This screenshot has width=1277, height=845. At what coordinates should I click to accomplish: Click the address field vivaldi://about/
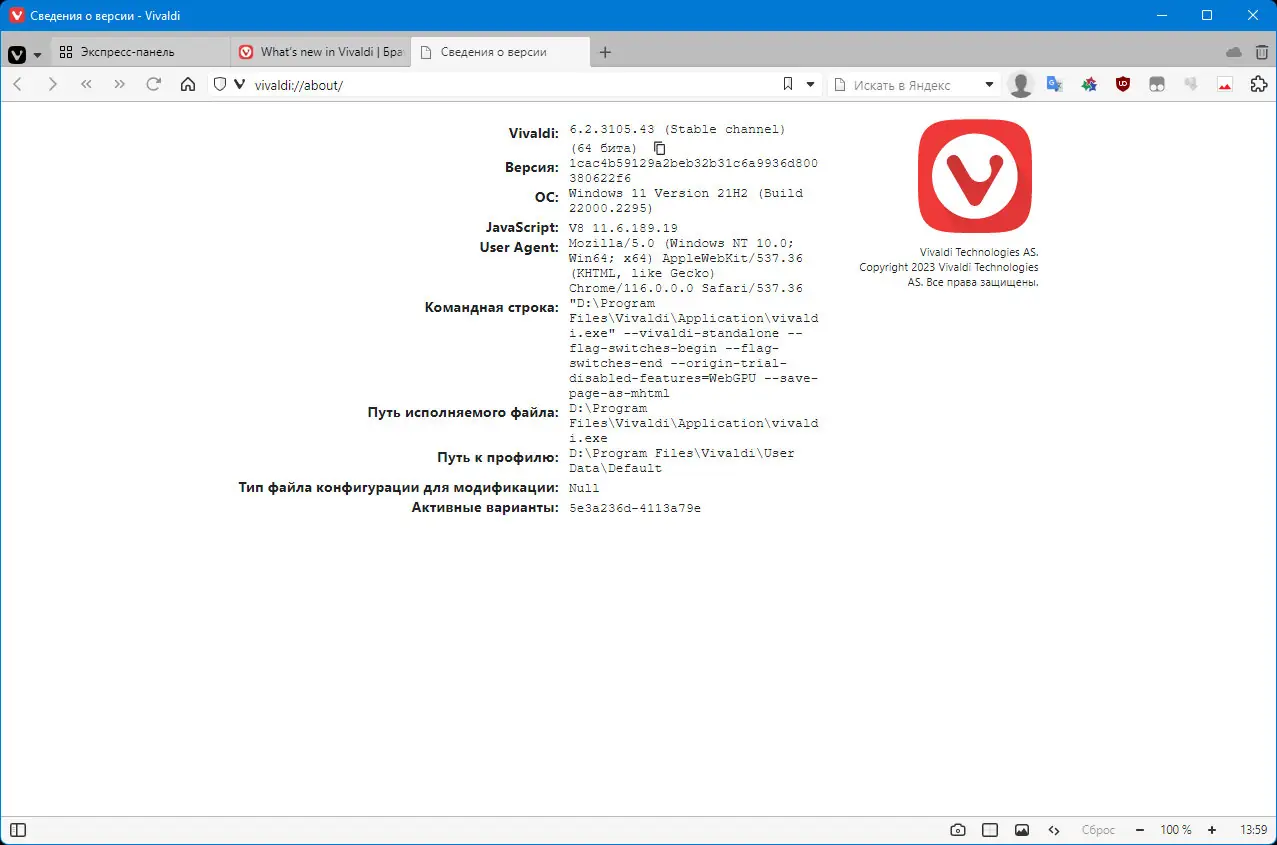(x=510, y=85)
